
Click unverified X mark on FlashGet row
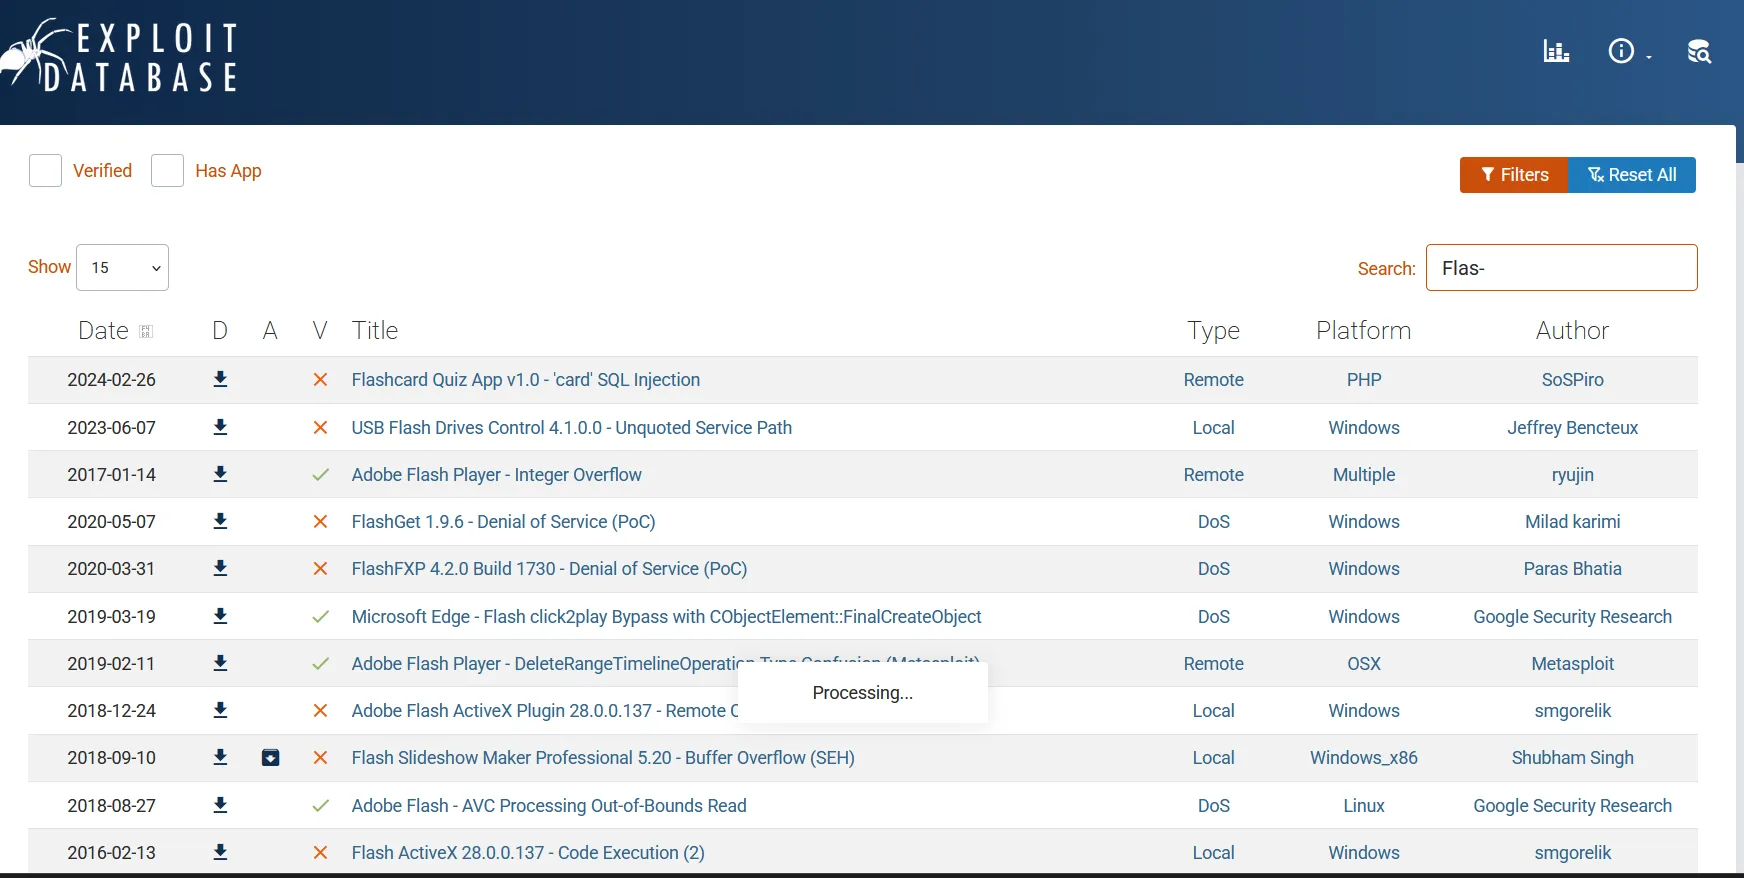(320, 522)
